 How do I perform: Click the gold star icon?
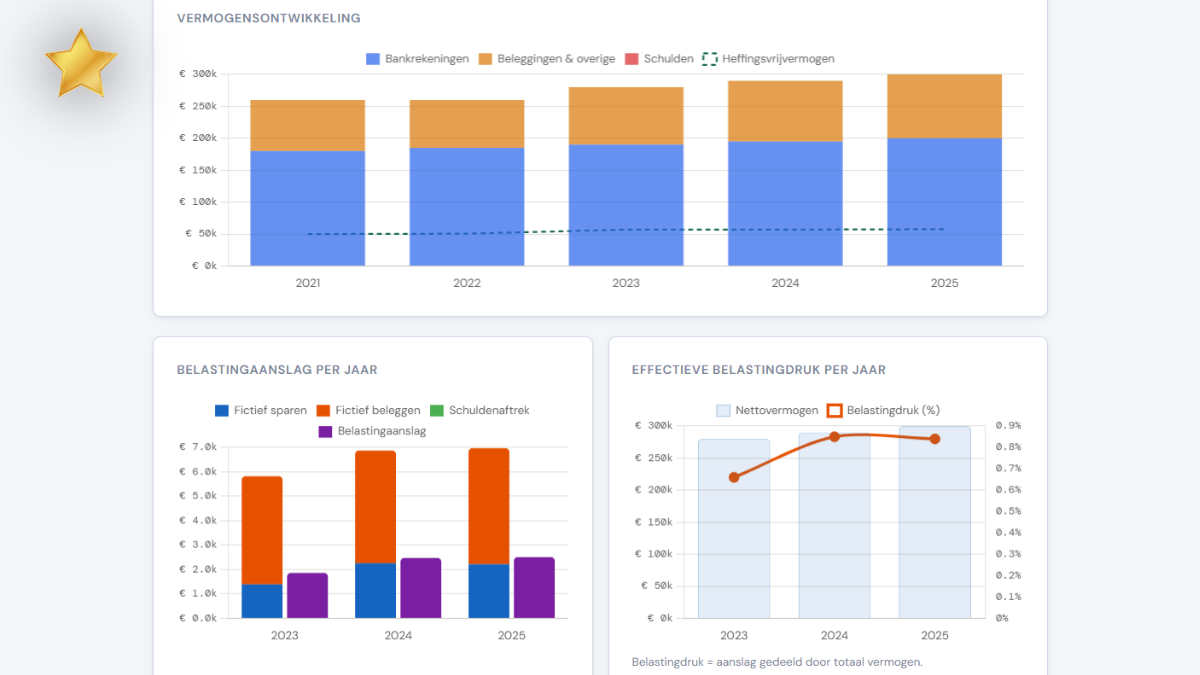[81, 63]
